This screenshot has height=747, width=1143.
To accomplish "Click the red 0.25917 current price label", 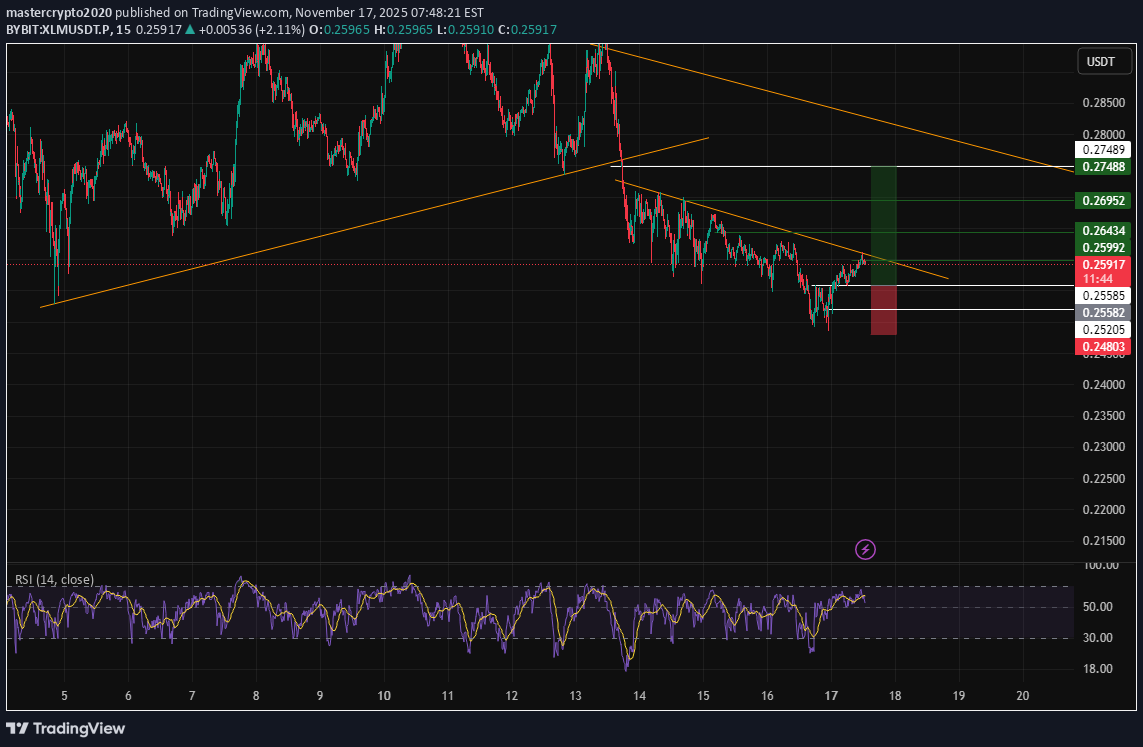I will tap(1103, 264).
